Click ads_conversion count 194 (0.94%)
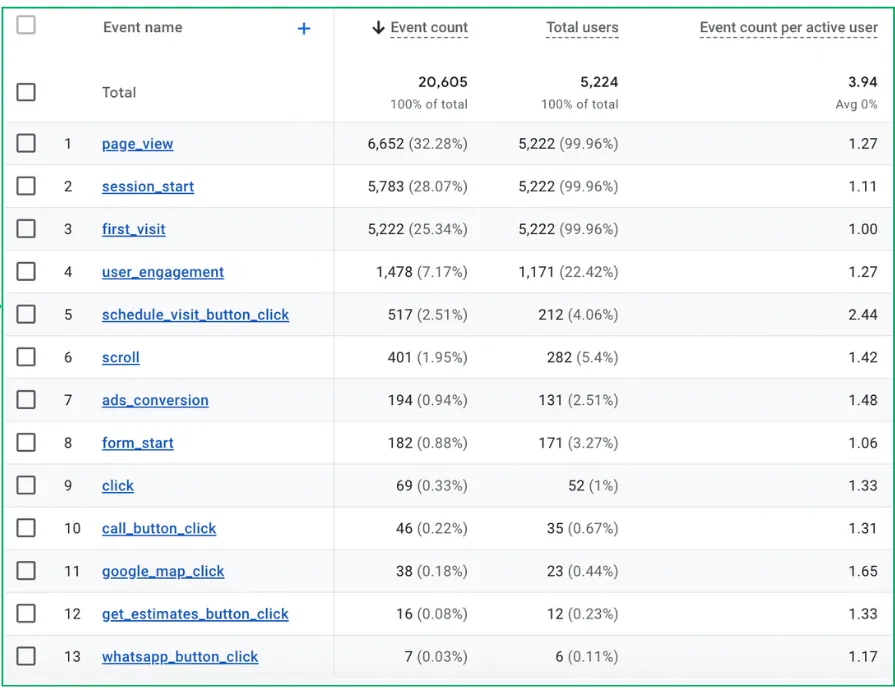 (428, 401)
